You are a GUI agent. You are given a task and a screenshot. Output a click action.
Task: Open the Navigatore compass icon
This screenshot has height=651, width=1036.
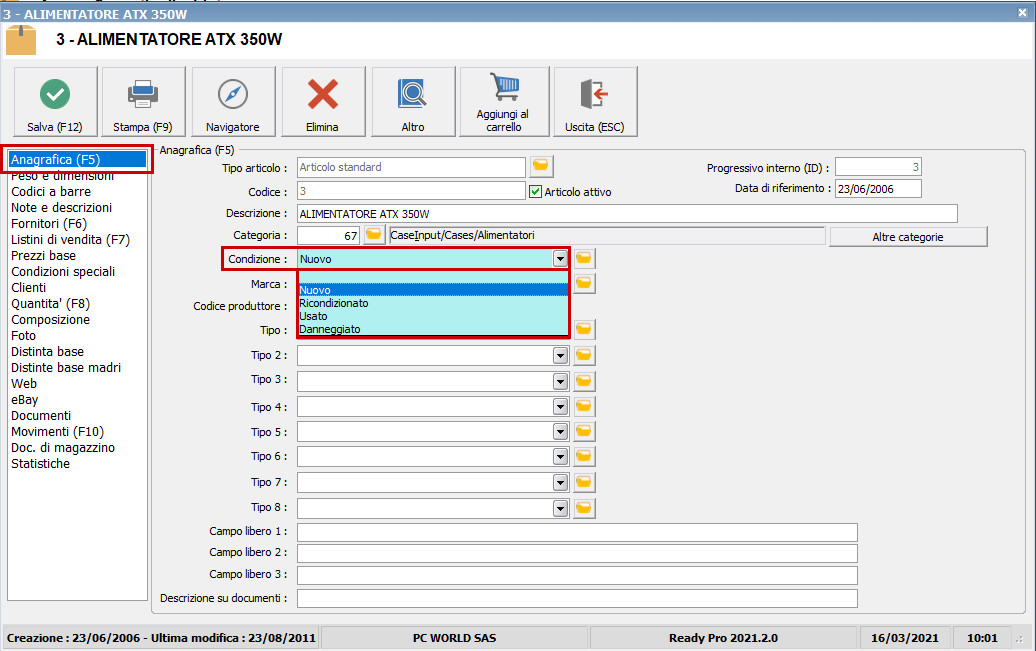click(232, 94)
